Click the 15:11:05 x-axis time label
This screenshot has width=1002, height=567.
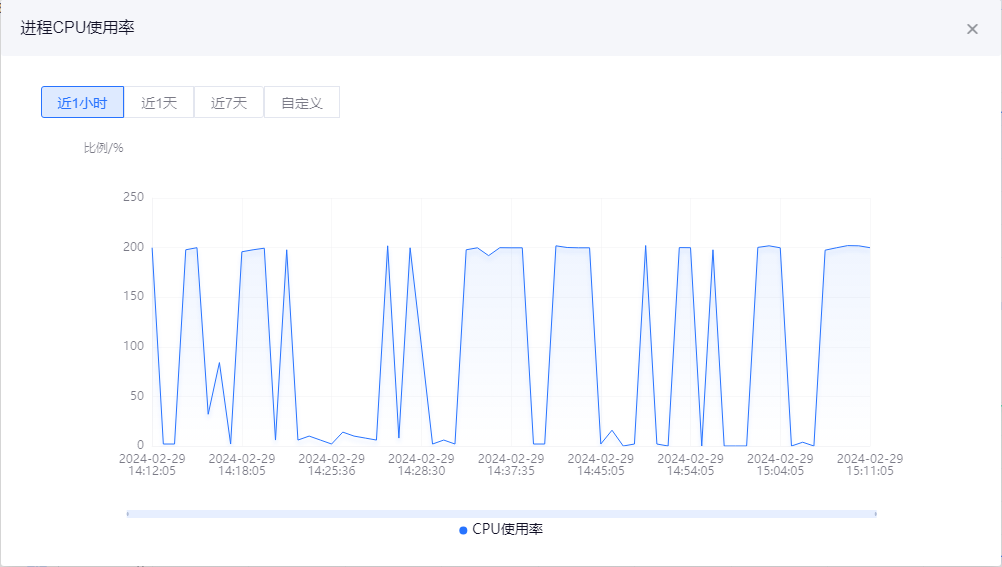pos(869,471)
